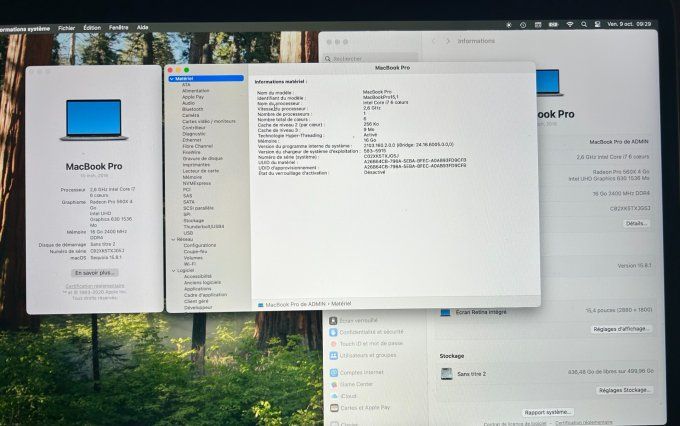680x426 pixels.
Task: Select SCSI parallèle in the hardware list
Action: pos(198,208)
